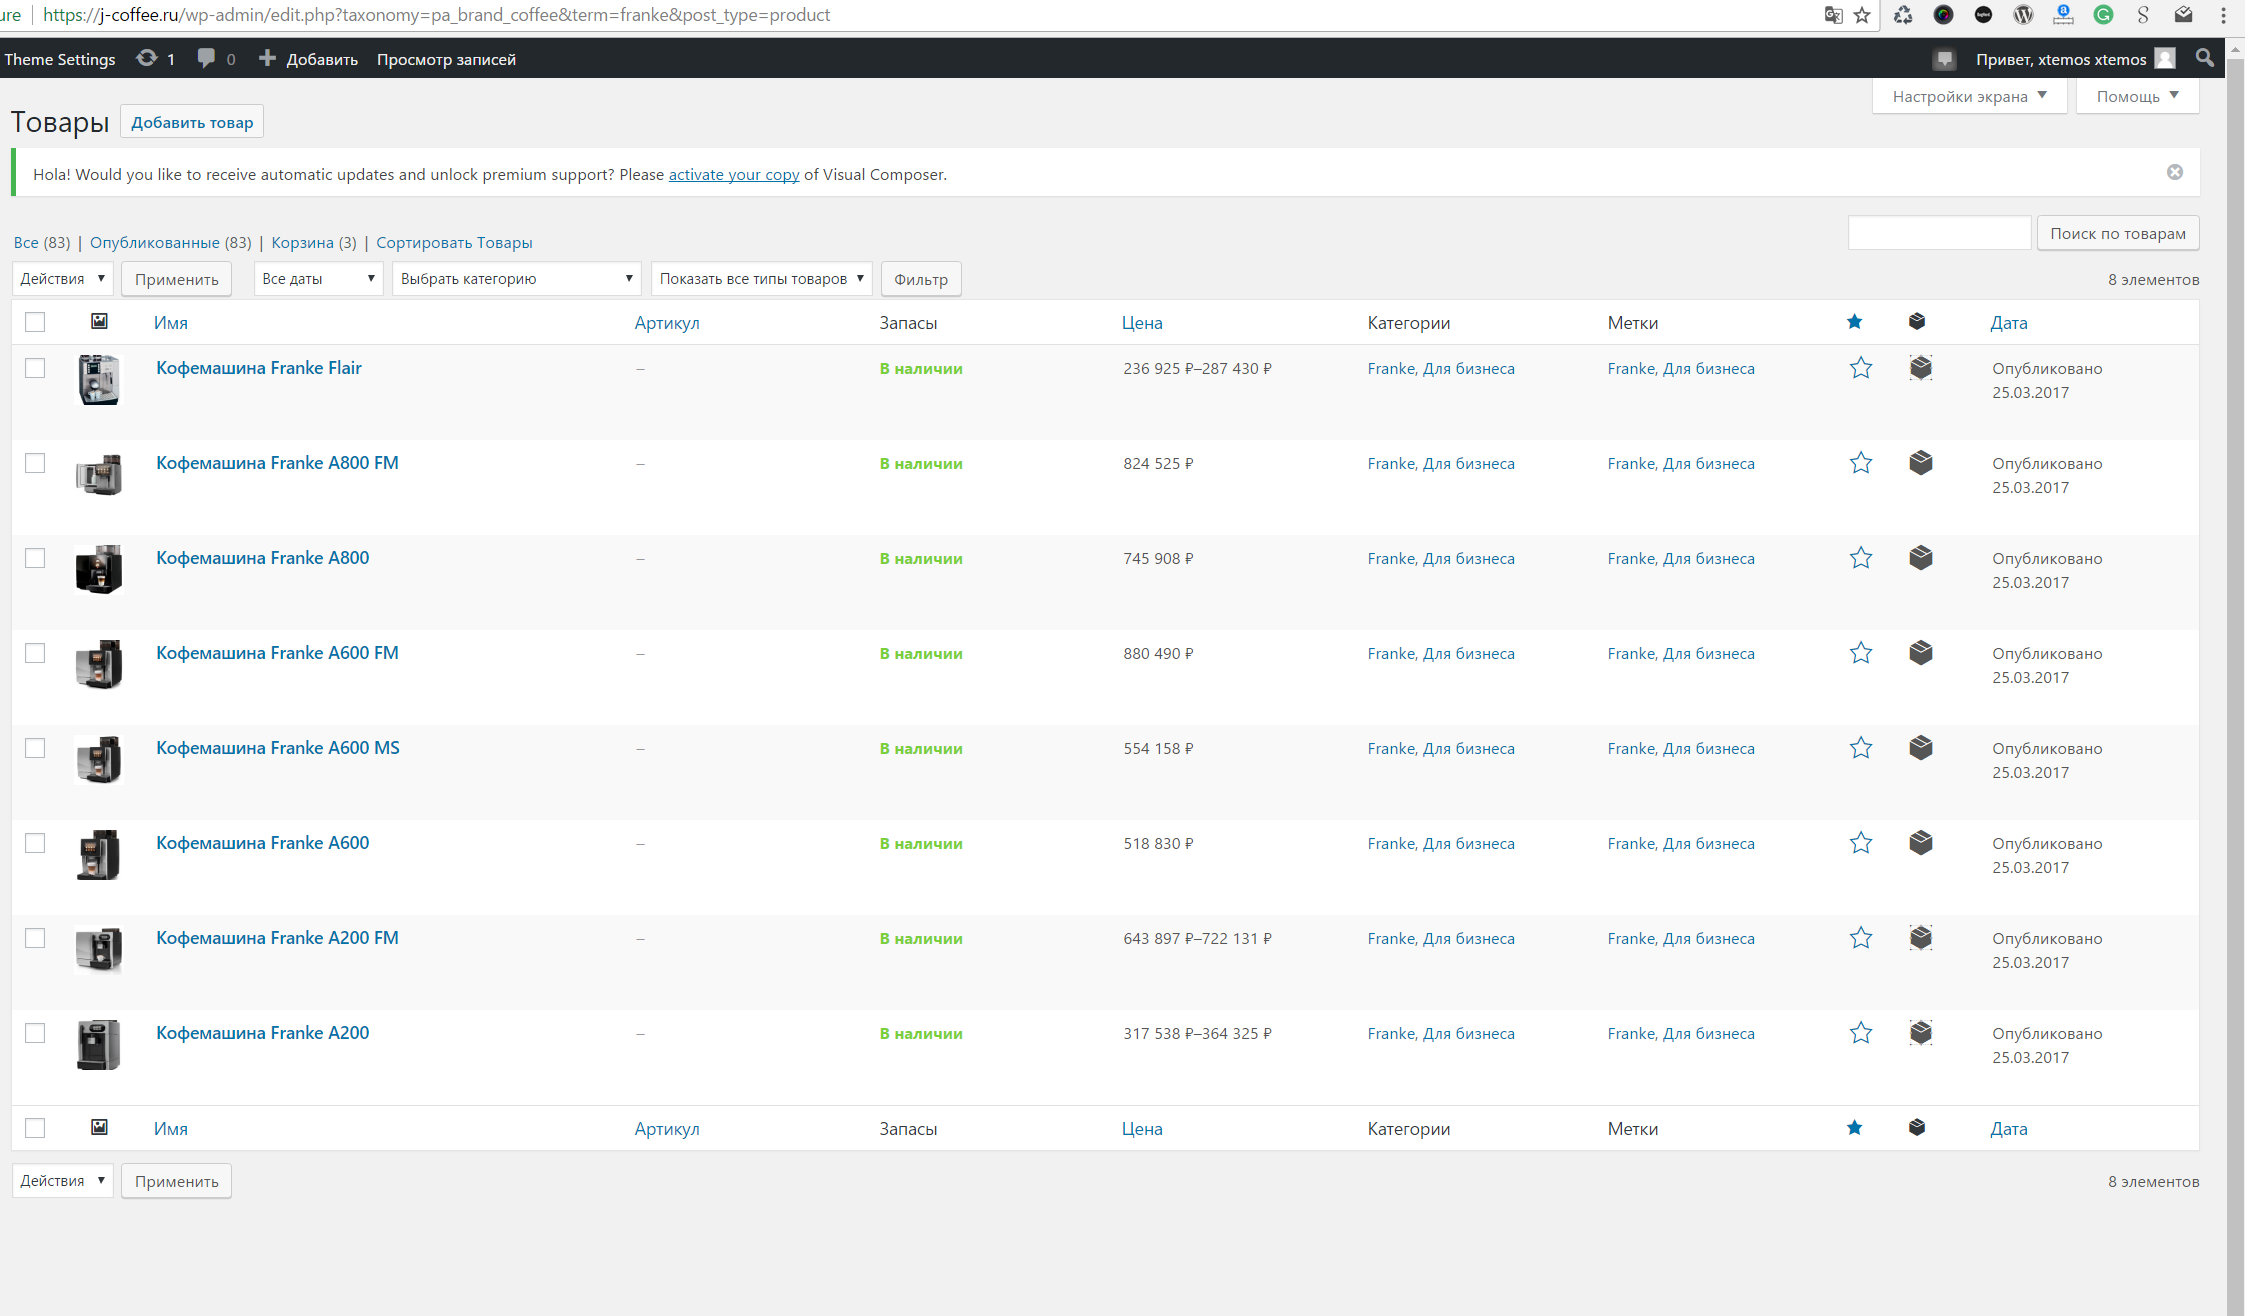The image size is (2245, 1316).
Task: Toggle featured star for Franke Flair
Action: [1860, 368]
